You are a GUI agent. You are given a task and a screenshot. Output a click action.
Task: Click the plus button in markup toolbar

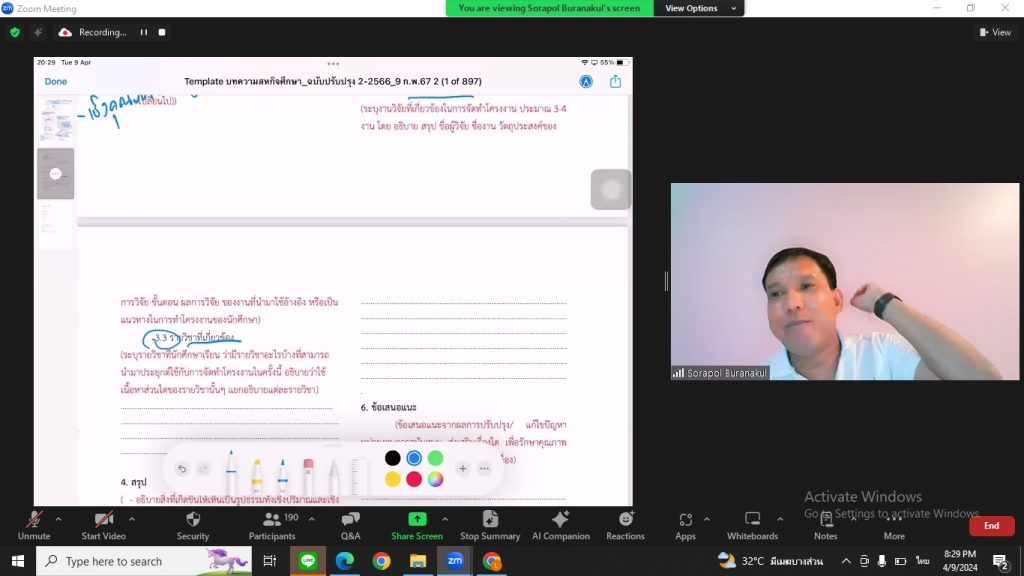tap(462, 468)
